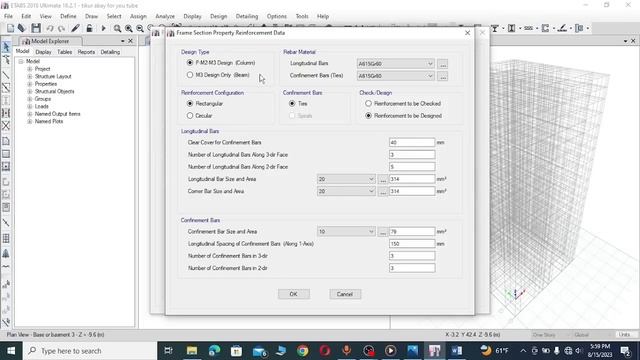Click the column I-section icon in top right toolbar
640x360 pixels.
pos(511,28)
